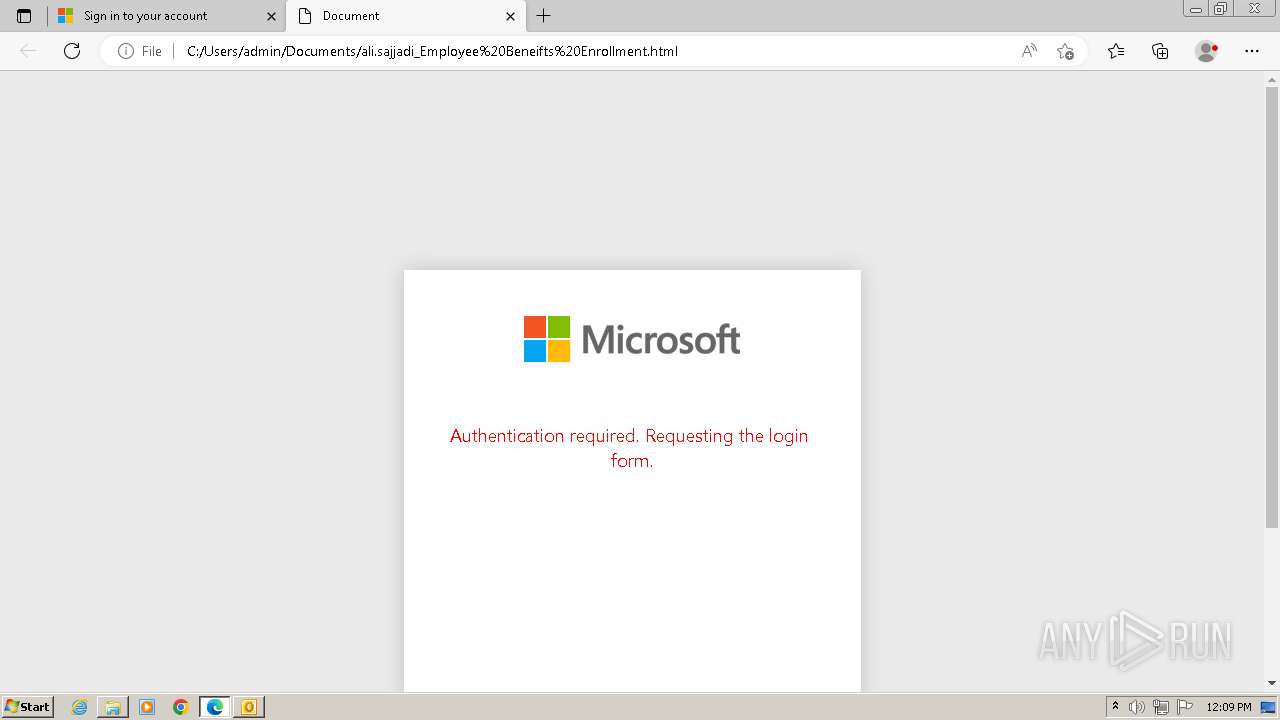Screen dimensions: 1280x720
Task: Show hidden system tray icons
Action: [x=1115, y=707]
